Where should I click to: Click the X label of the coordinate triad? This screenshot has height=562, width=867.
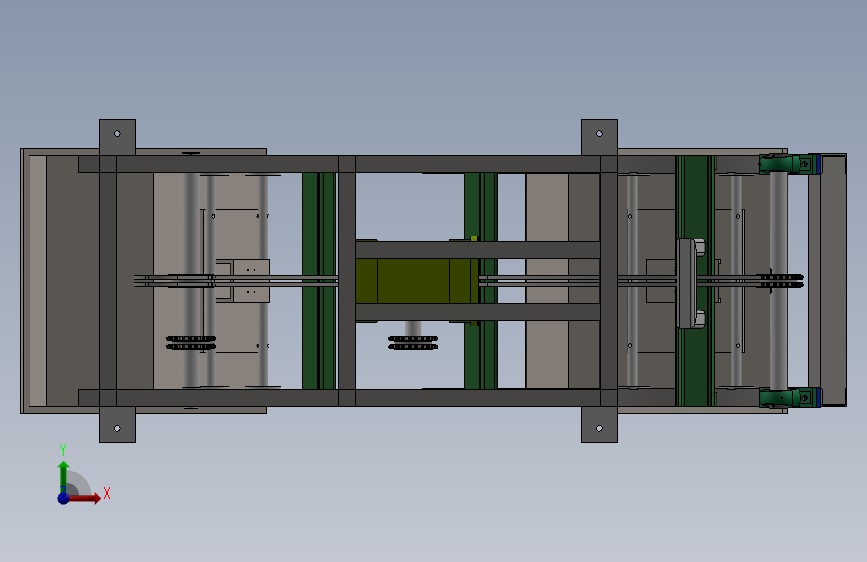107,493
